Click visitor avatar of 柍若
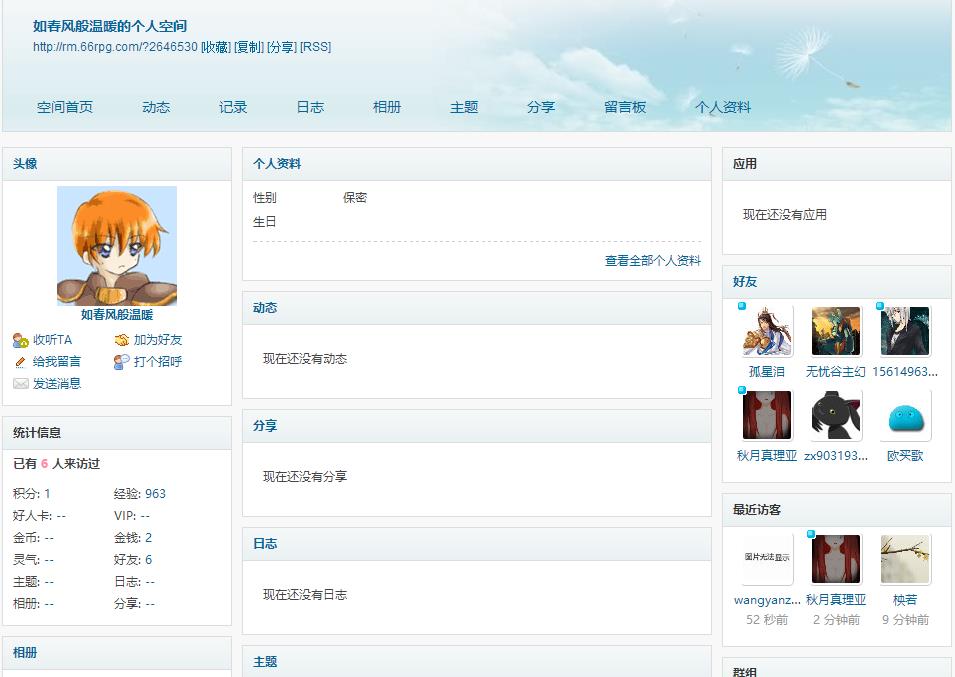The height and width of the screenshot is (677, 955). coord(905,558)
